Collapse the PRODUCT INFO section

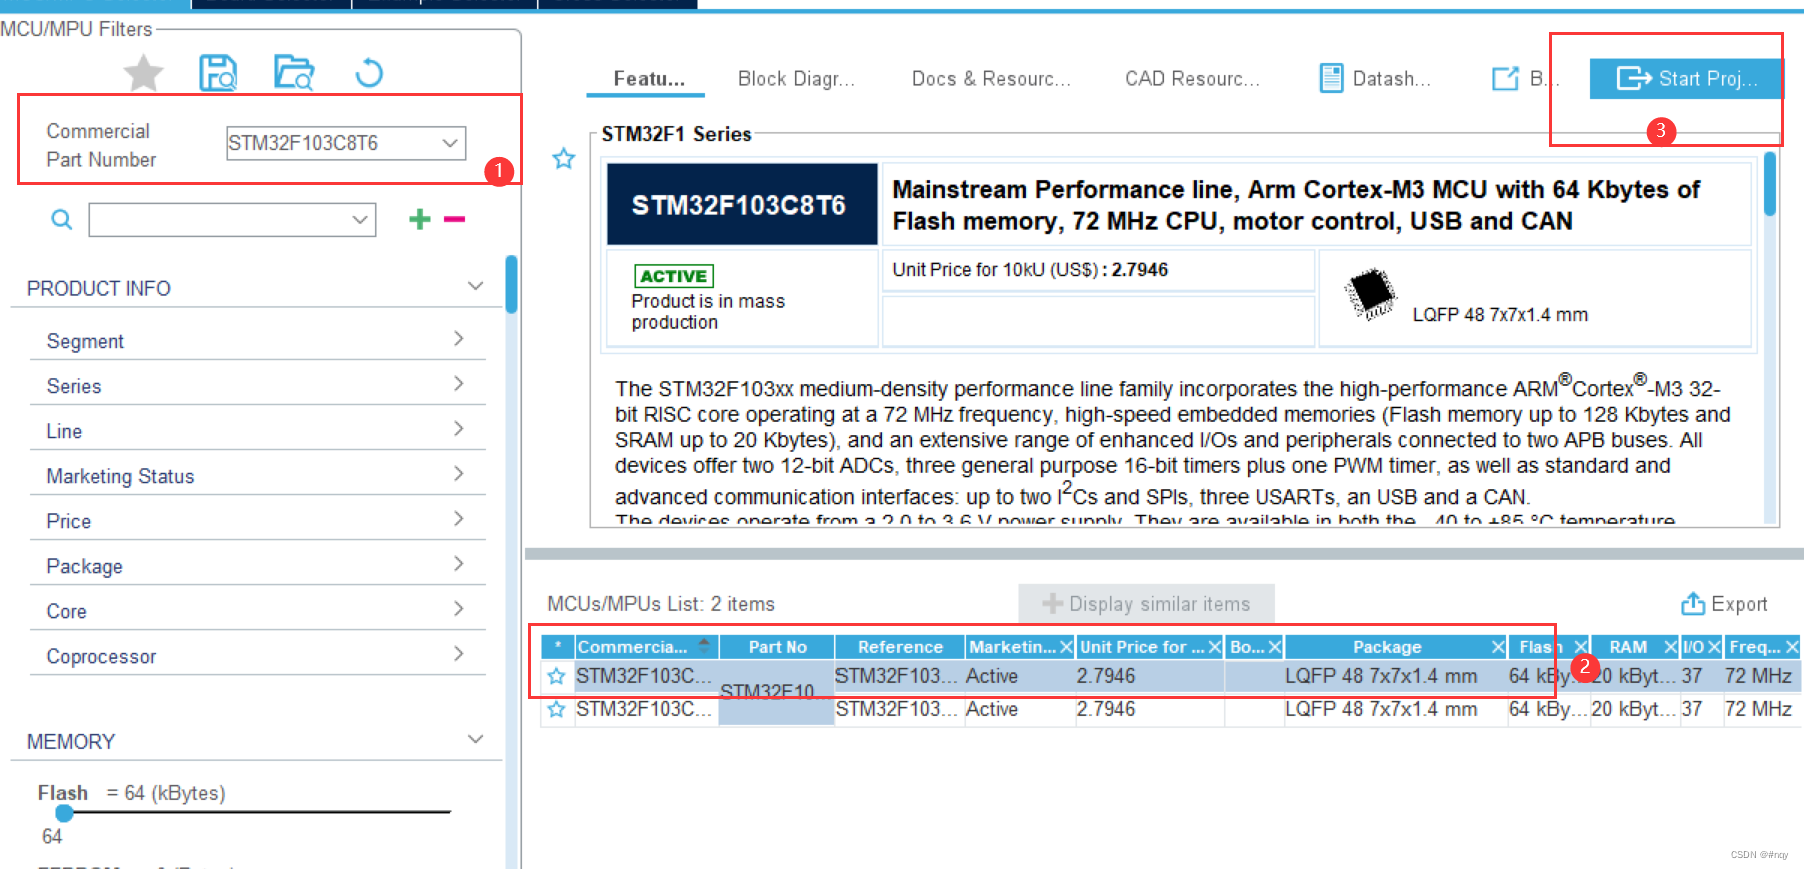coord(476,287)
